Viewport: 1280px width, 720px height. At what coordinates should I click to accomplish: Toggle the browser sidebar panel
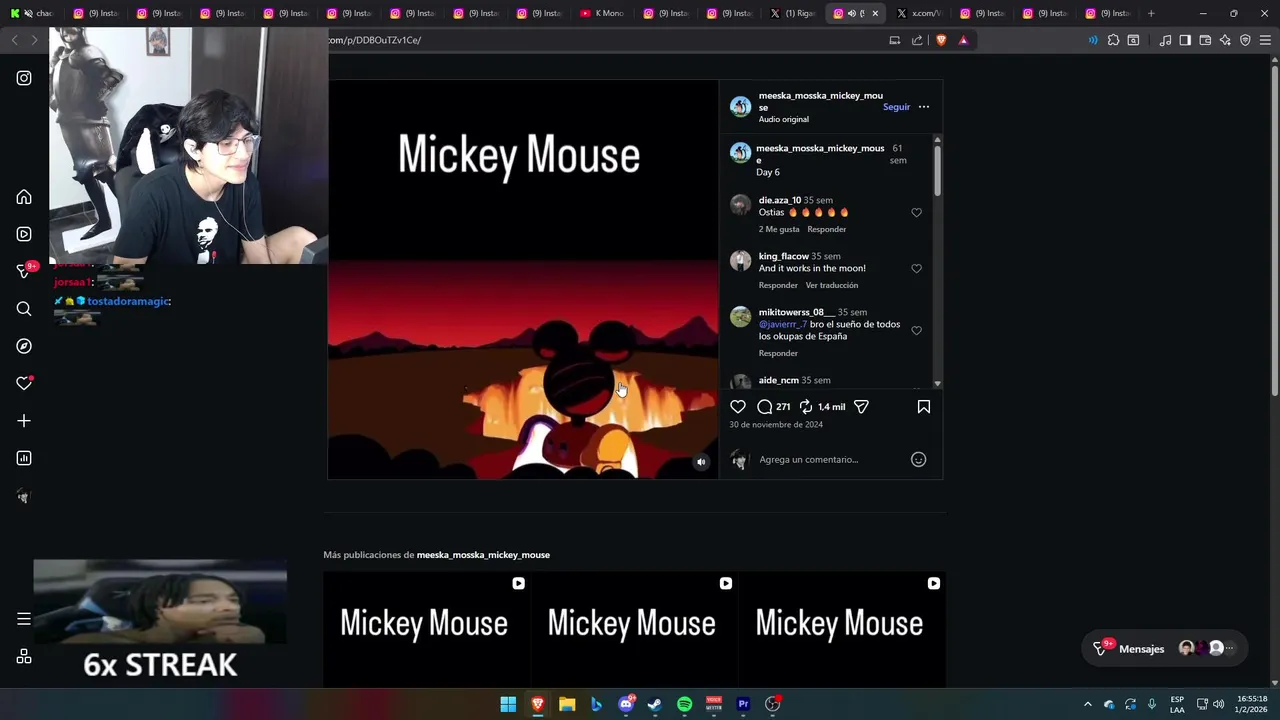click(1185, 40)
